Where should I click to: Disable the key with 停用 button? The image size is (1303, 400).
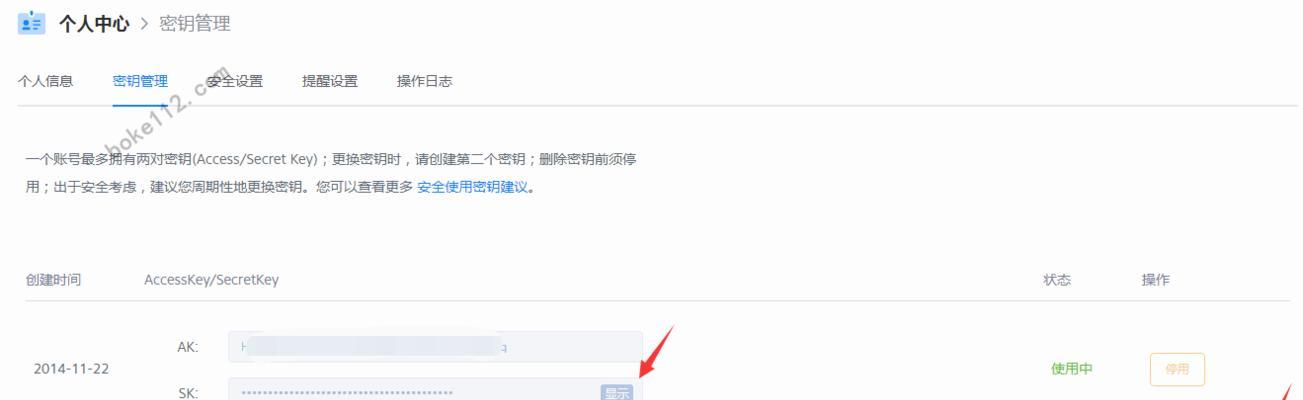click(x=1177, y=369)
